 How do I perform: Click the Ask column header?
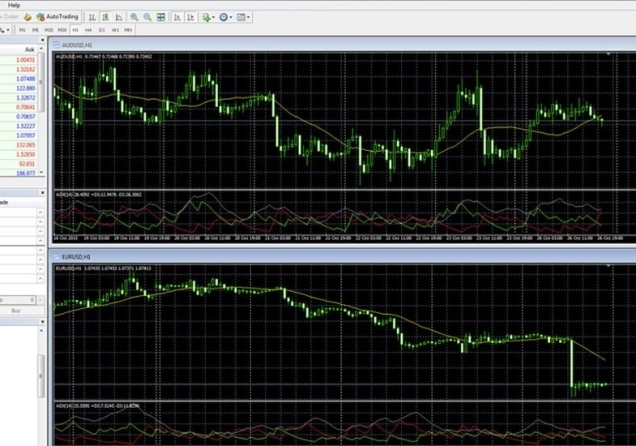click(x=30, y=49)
